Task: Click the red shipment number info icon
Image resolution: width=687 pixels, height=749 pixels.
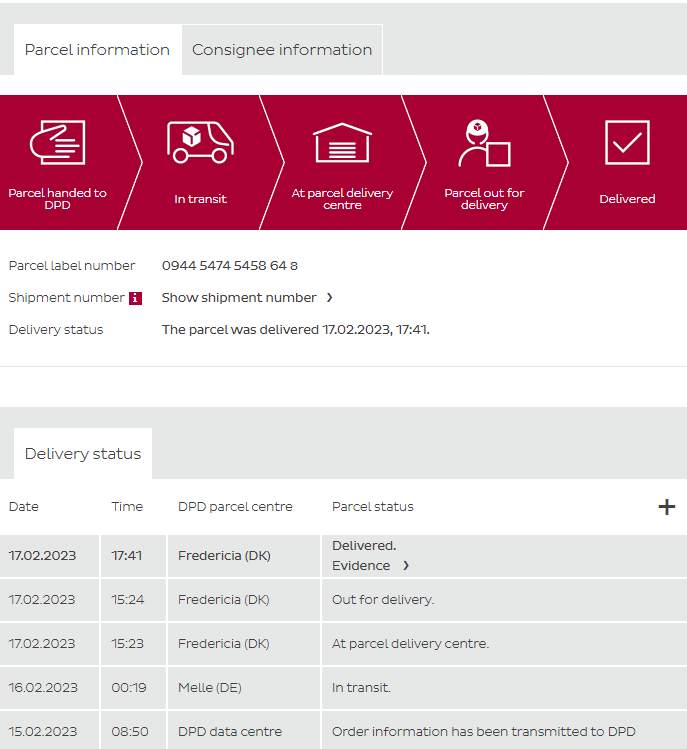Action: (135, 298)
